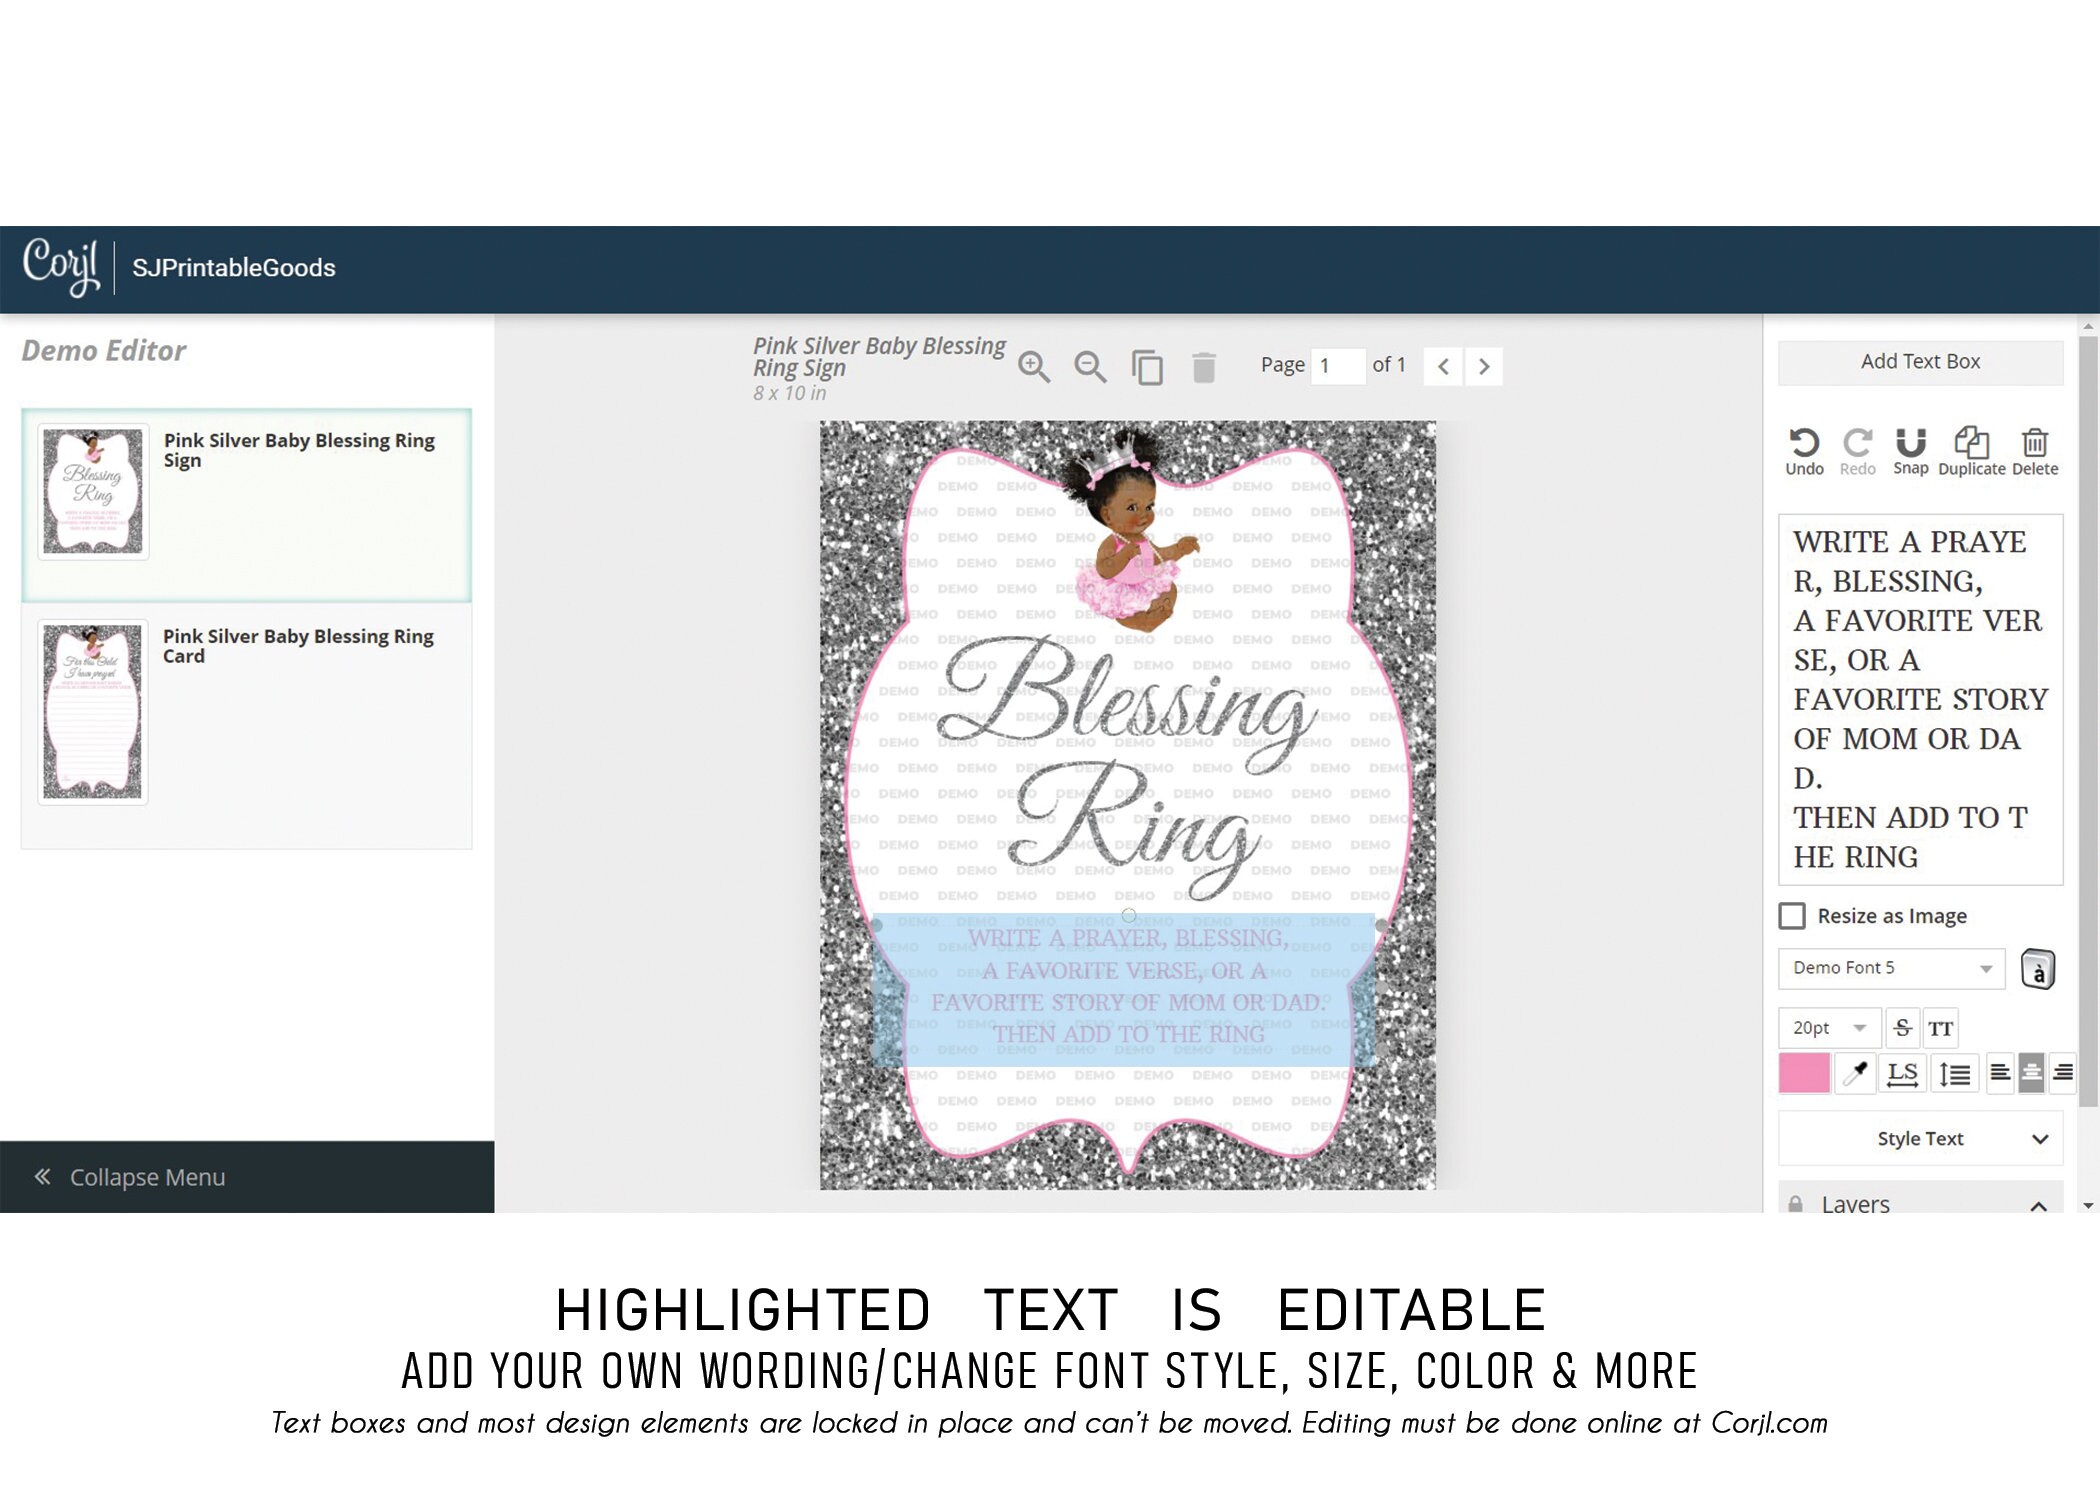2100x1500 pixels.
Task: Align text to the right
Action: tap(2062, 1074)
